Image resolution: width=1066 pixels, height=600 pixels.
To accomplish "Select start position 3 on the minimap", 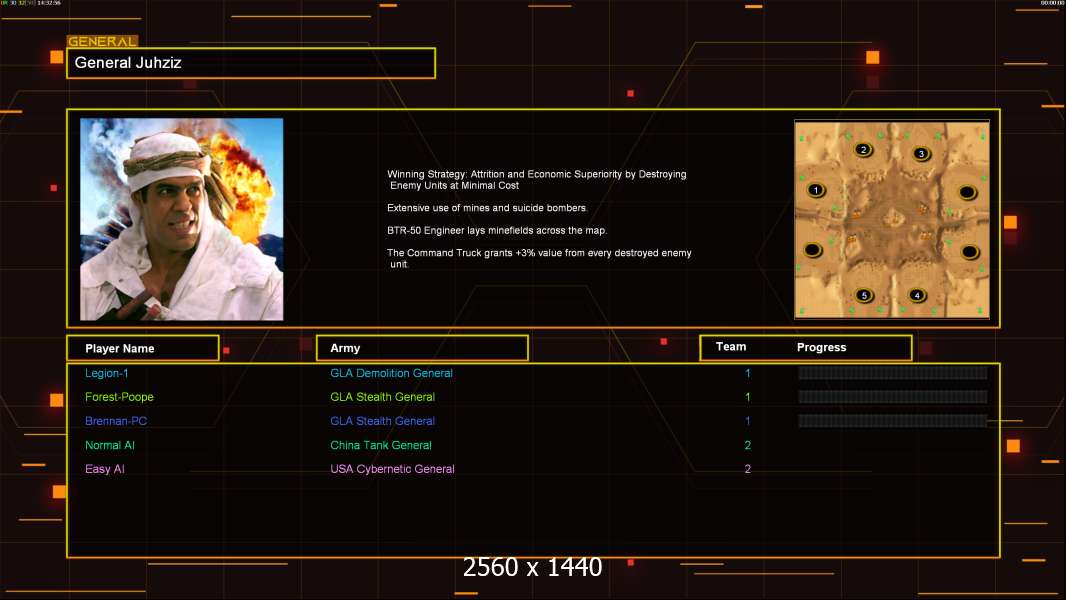I will [x=921, y=154].
